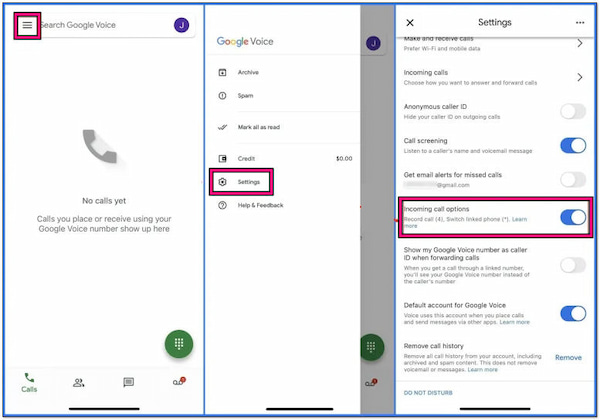The width and height of the screenshot is (600, 420).
Task: Click the Google Voice logo in the drawer
Action: pos(245,41)
